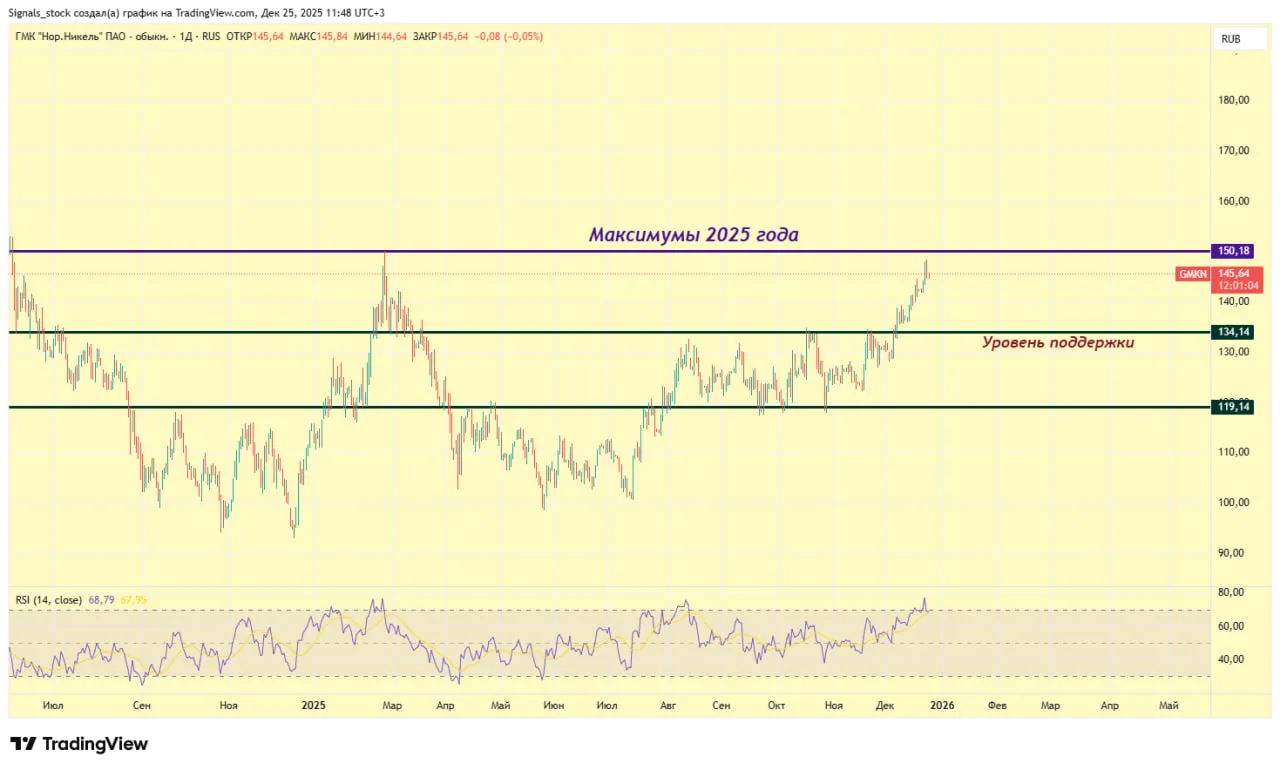
Task: Click the 1Д timeframe label in the legend
Action: click(182, 37)
